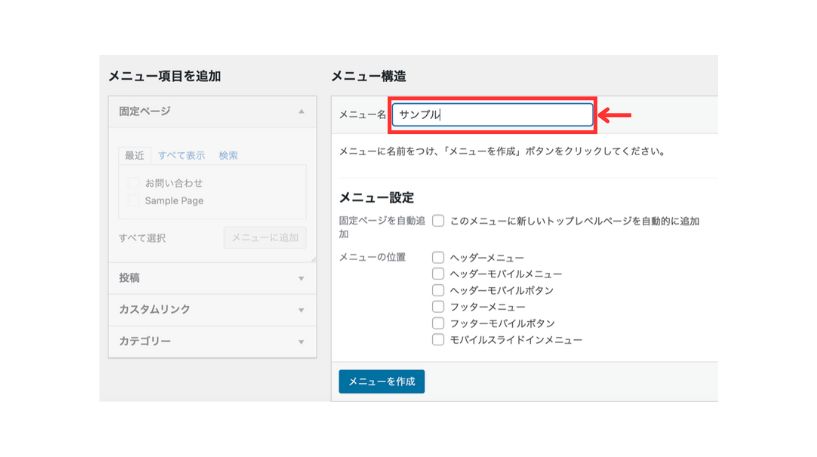This screenshot has width=817, height=457.
Task: Click the すべて選択 link
Action: click(x=142, y=238)
